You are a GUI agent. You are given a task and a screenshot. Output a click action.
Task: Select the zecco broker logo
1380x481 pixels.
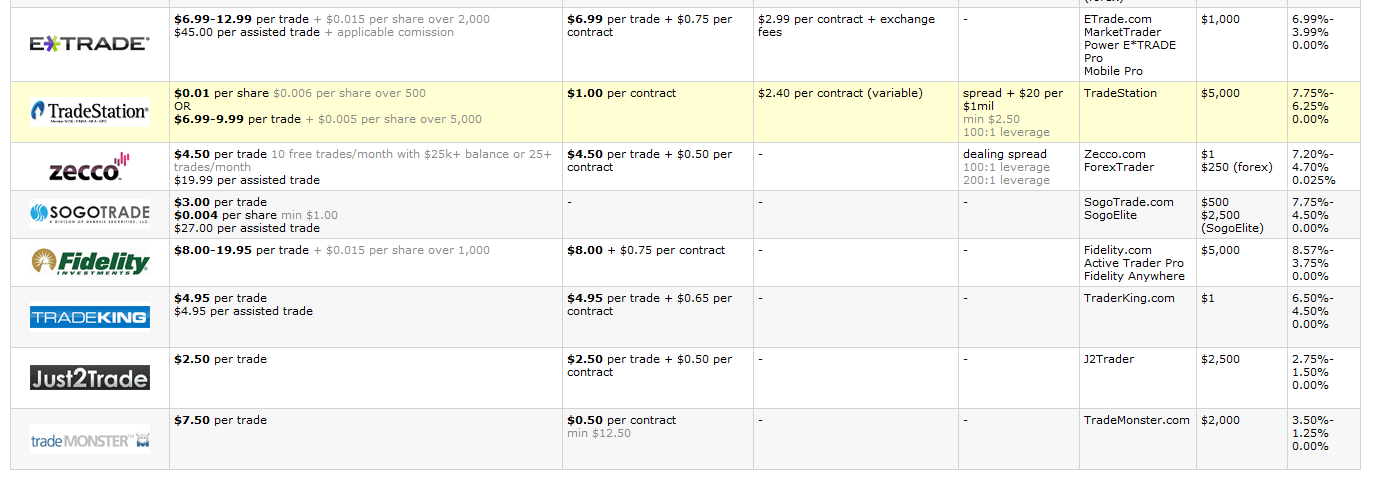pyautogui.click(x=89, y=168)
